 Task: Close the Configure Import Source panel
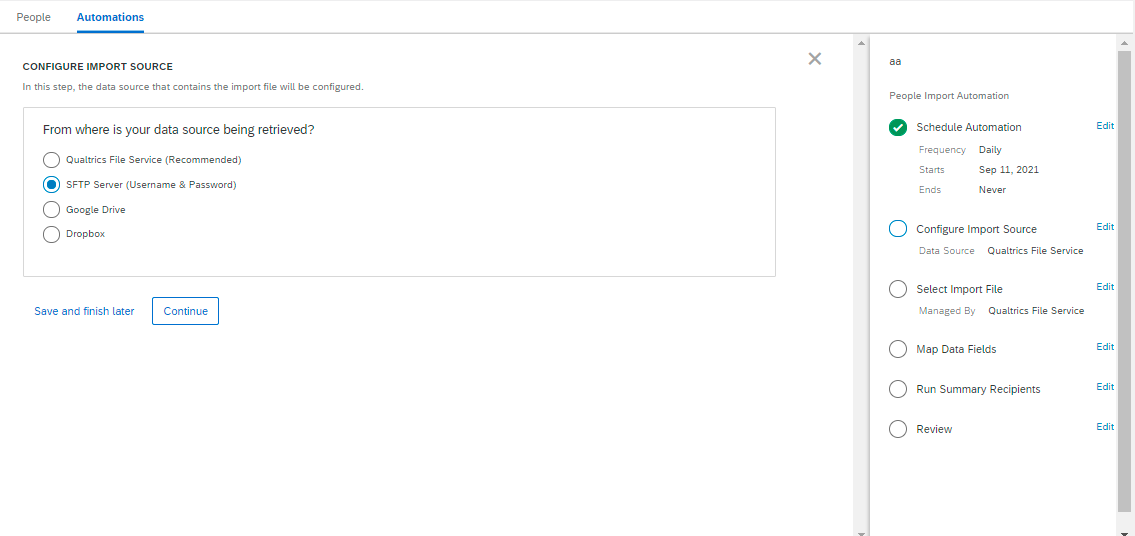(x=814, y=59)
